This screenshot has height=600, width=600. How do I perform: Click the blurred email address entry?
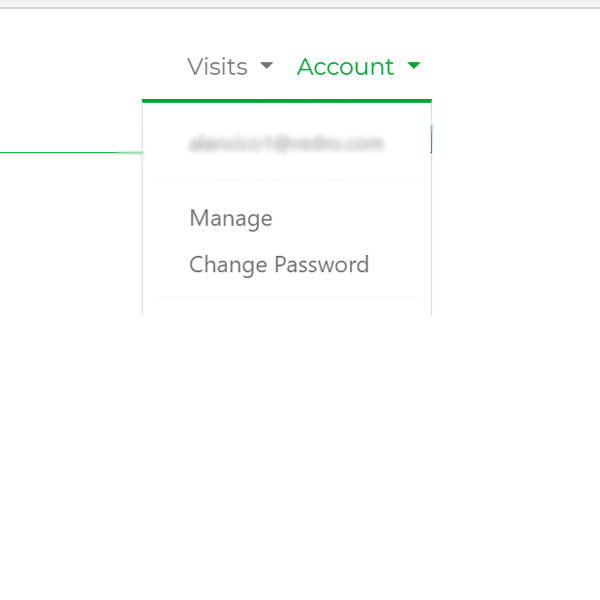point(286,144)
